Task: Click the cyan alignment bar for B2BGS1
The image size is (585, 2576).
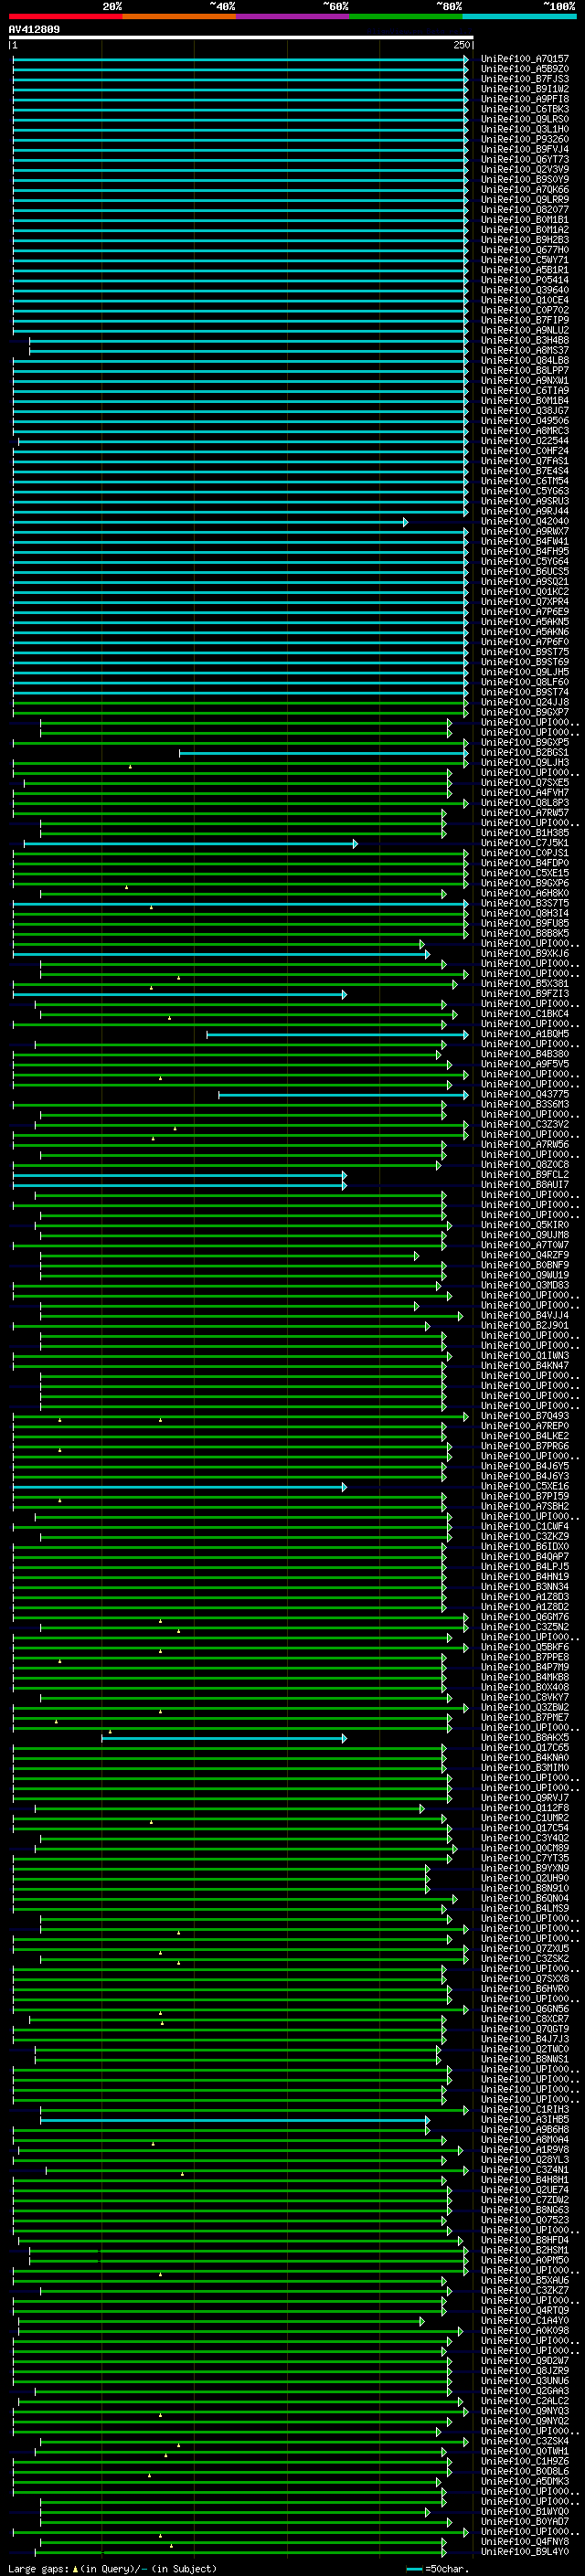Action: 323,753
